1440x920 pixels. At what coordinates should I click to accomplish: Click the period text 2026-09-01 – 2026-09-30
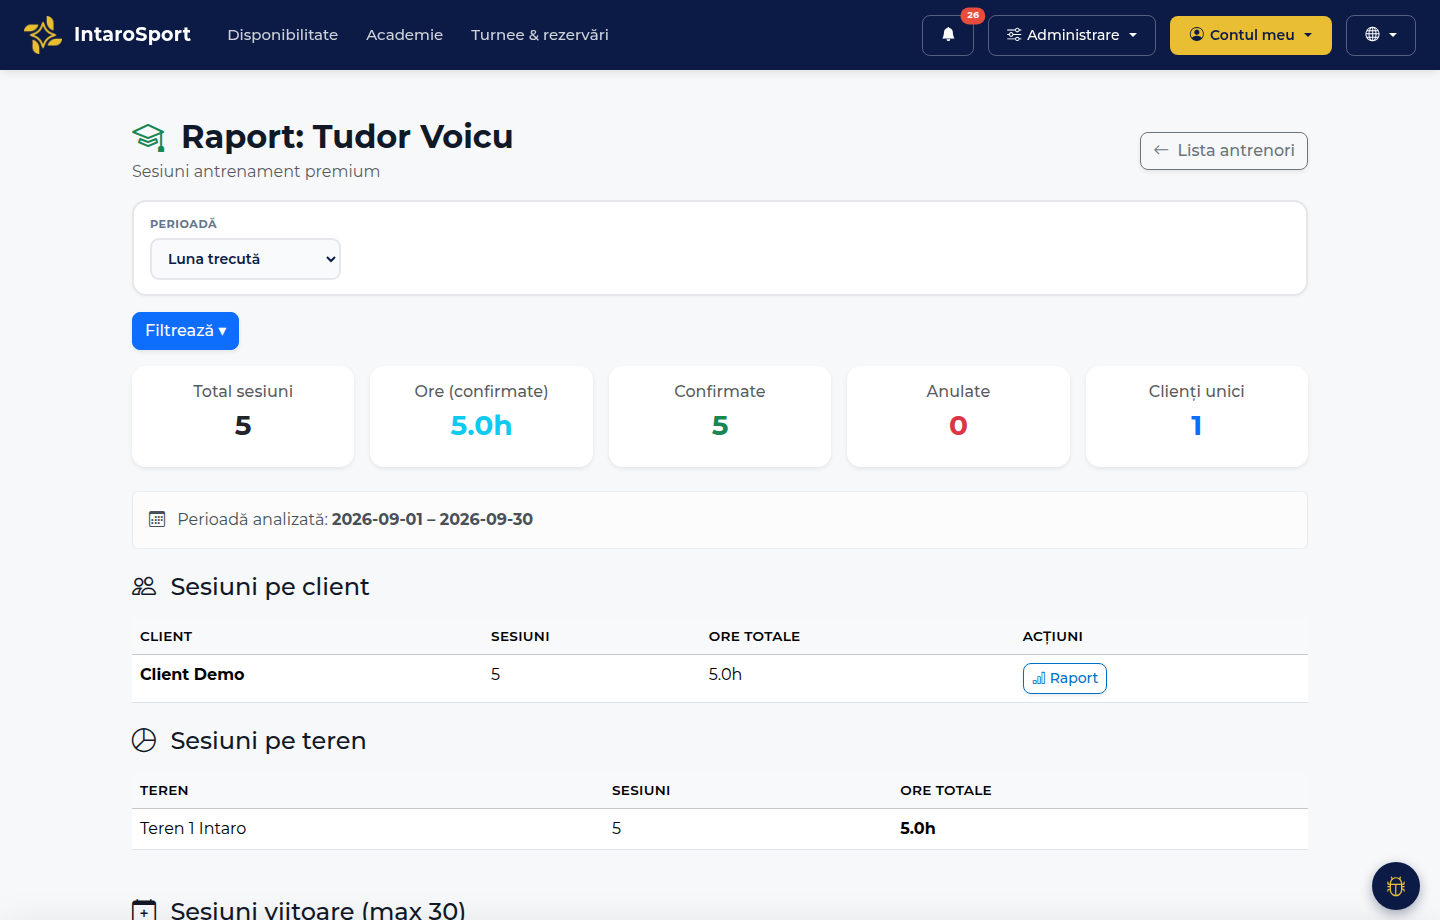(432, 519)
